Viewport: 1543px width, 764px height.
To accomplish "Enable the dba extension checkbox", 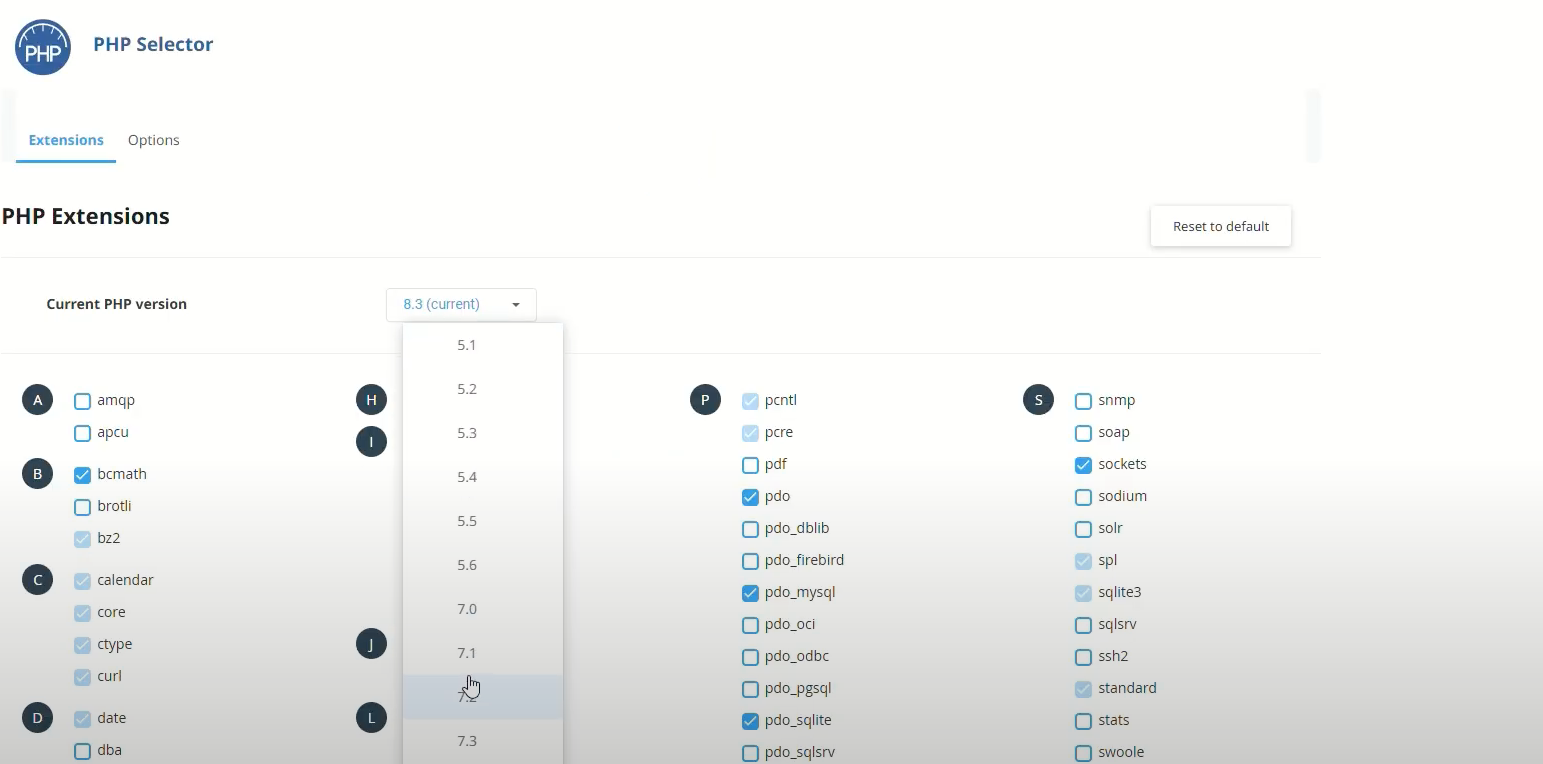I will [x=83, y=751].
